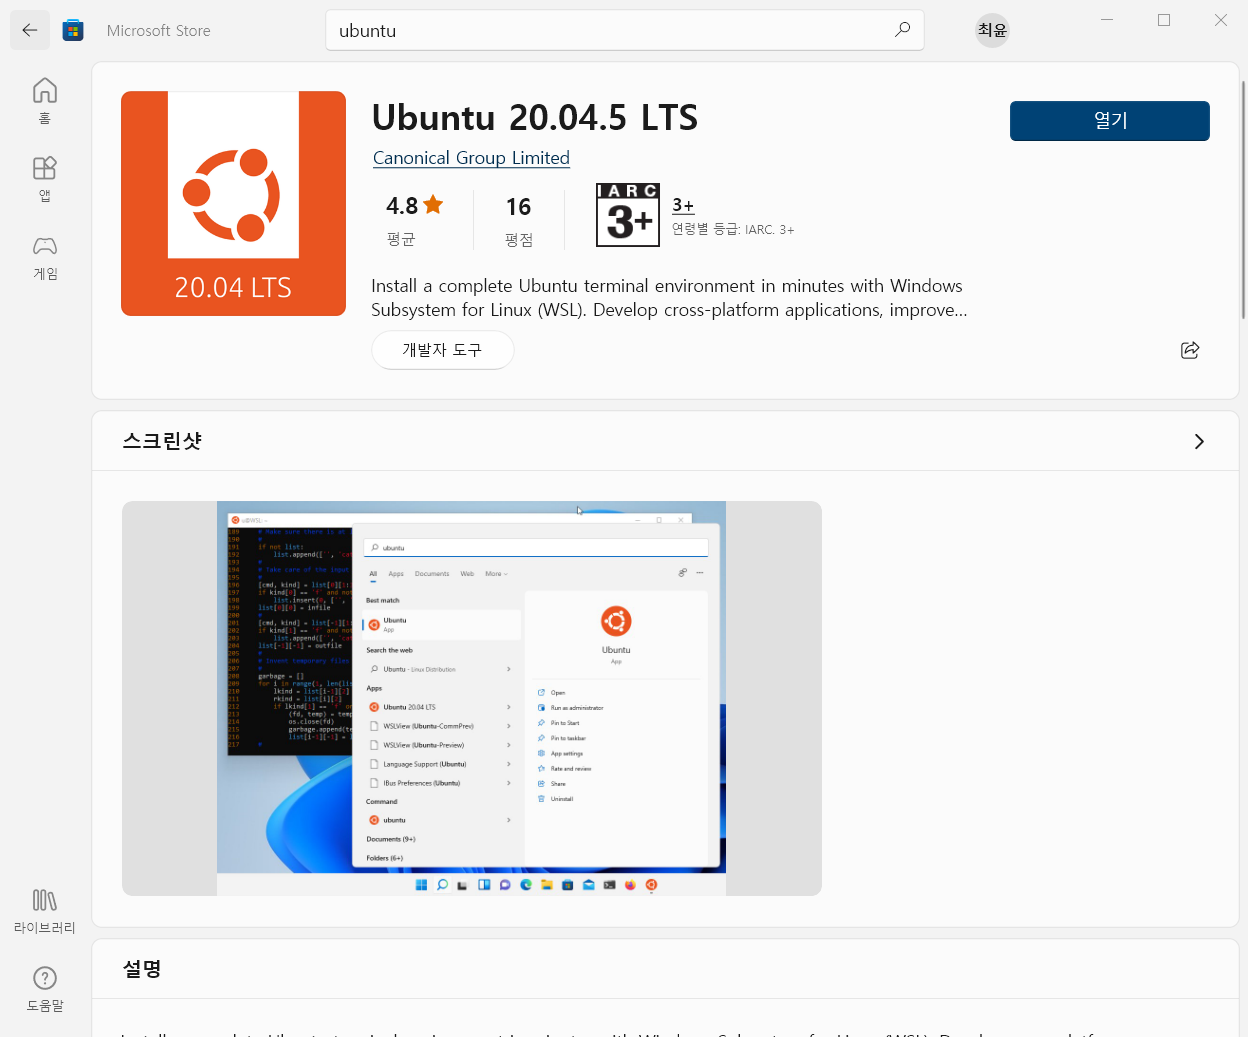Minimize the Microsoft Store window
1248x1037 pixels.
click(x=1107, y=20)
